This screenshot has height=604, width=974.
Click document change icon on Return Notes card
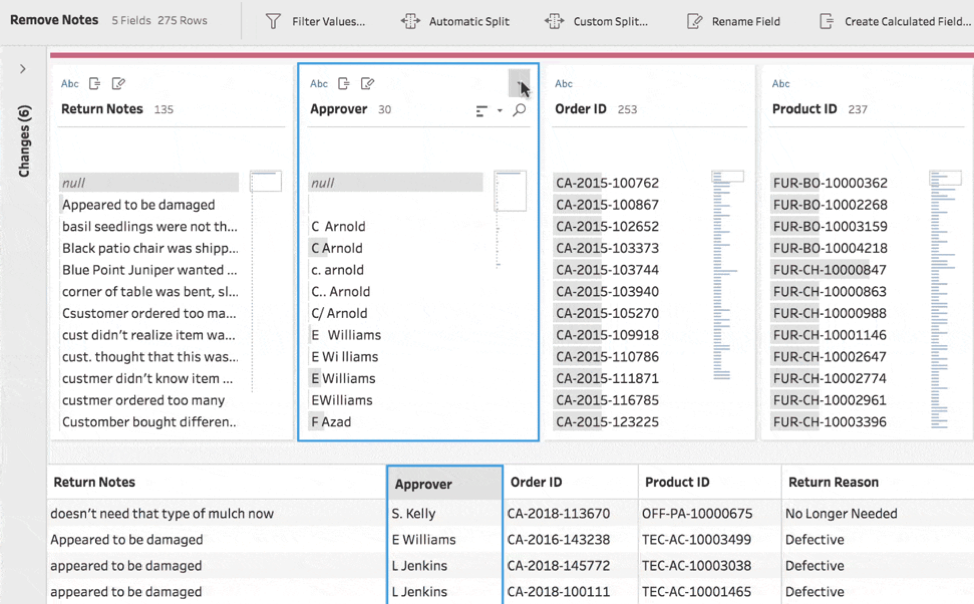click(x=94, y=83)
